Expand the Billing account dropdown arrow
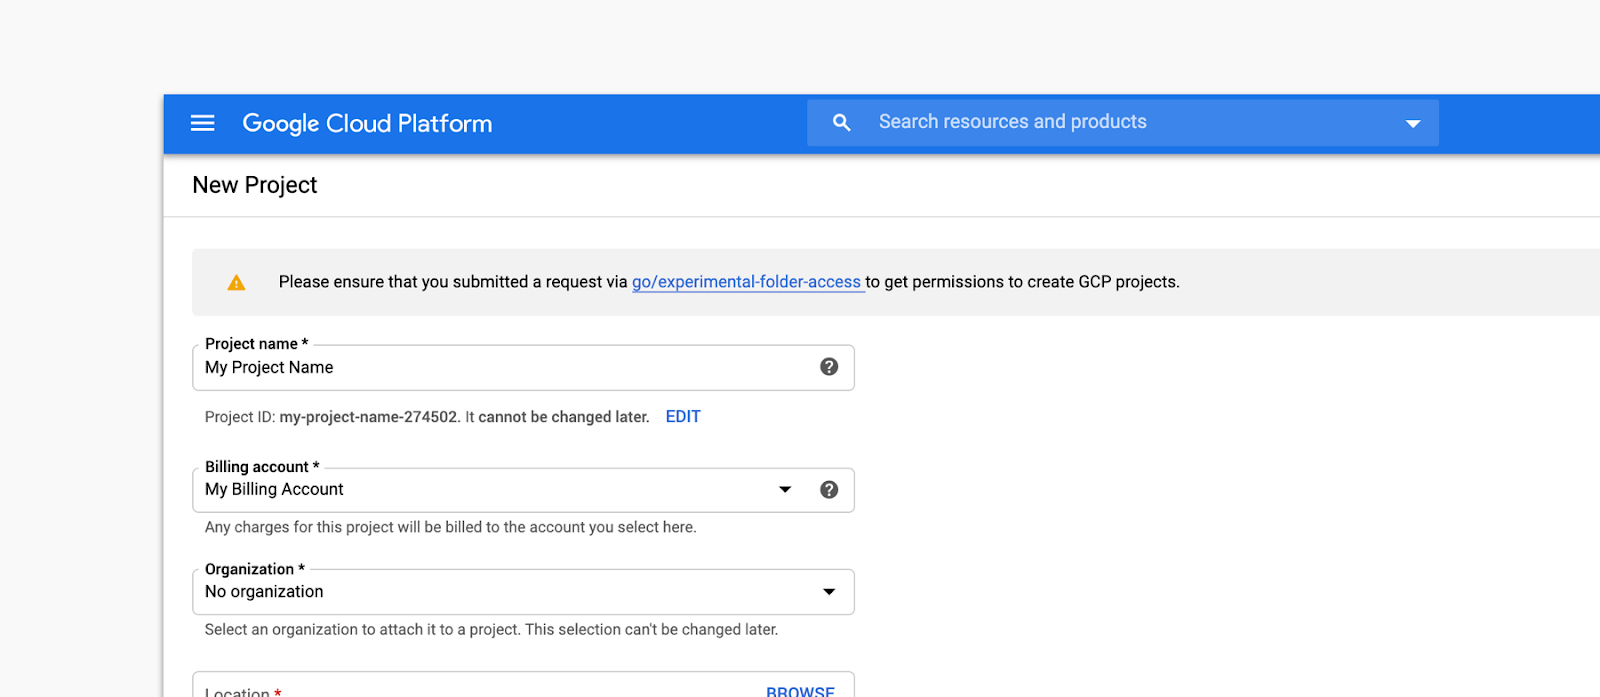 [x=785, y=490]
